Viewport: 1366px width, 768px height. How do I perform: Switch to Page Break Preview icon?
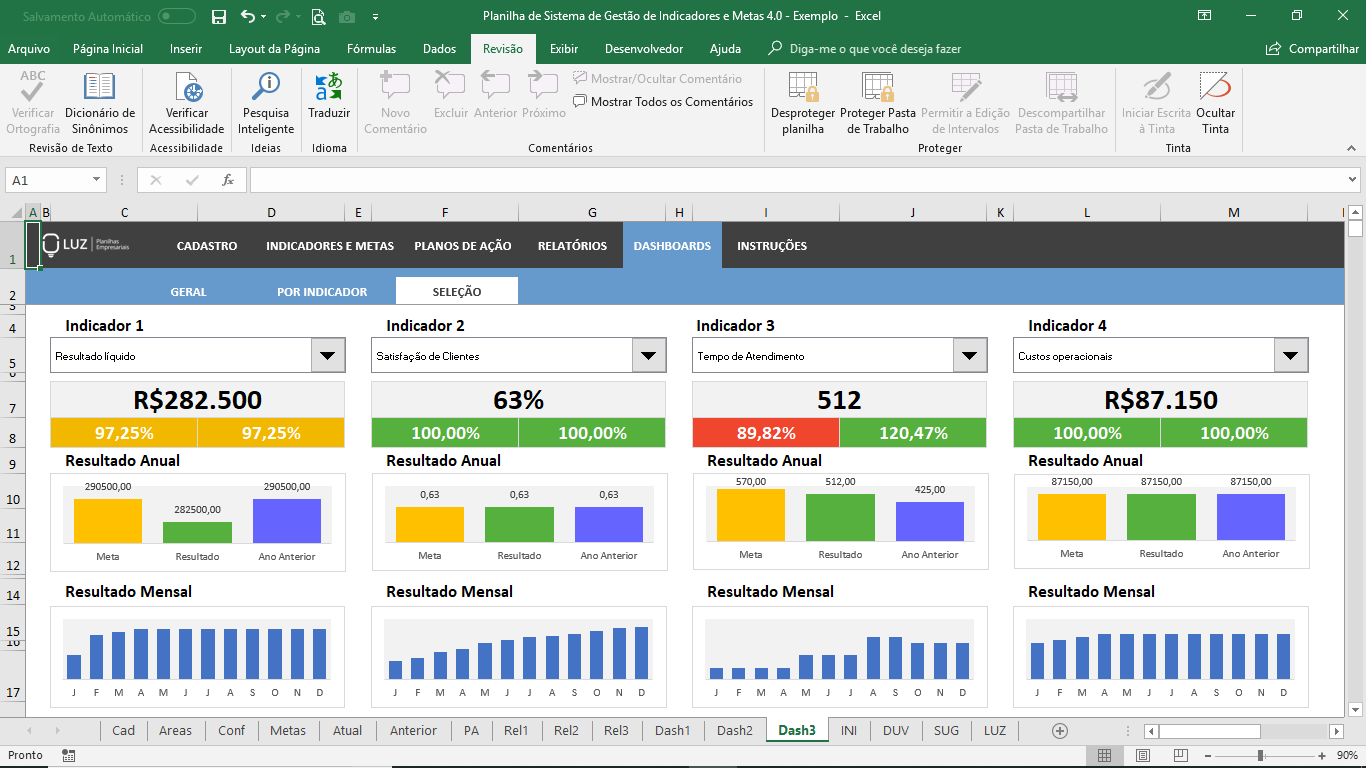tap(1181, 756)
